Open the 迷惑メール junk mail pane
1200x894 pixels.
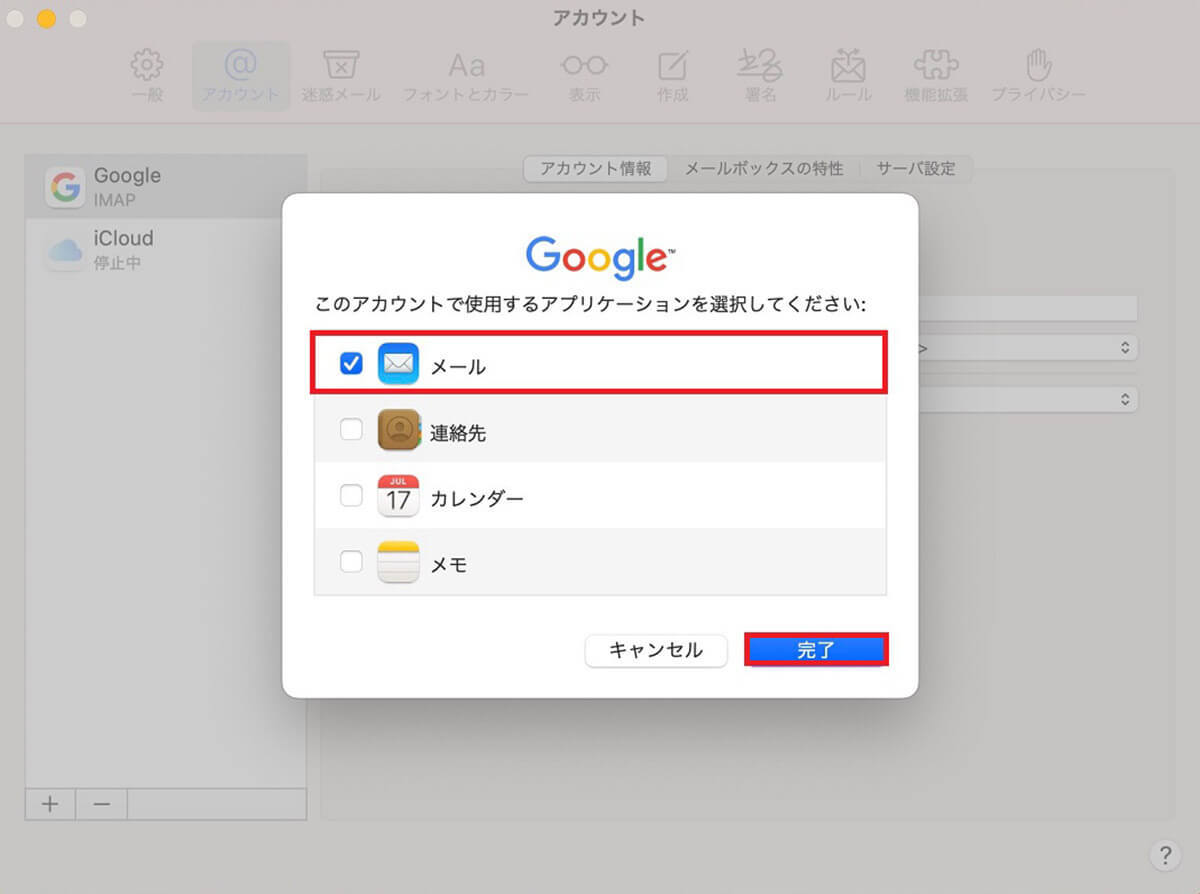(x=341, y=76)
